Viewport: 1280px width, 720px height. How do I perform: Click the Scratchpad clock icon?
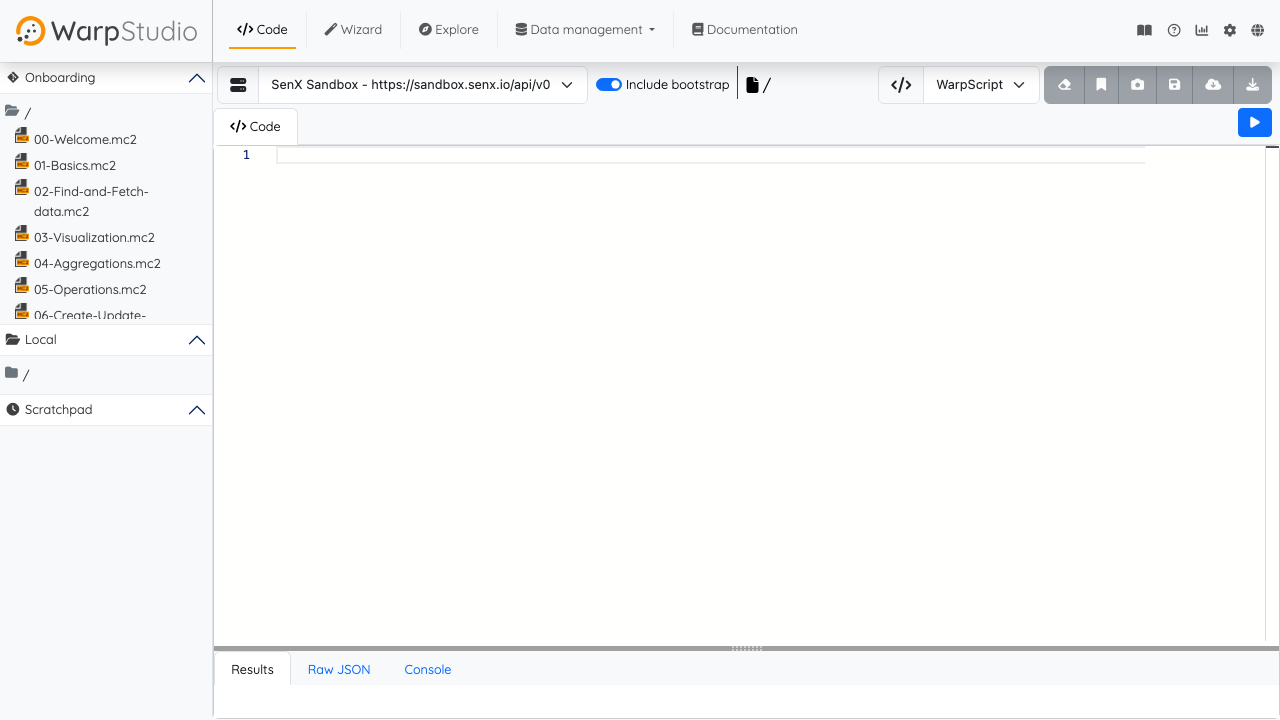(13, 410)
